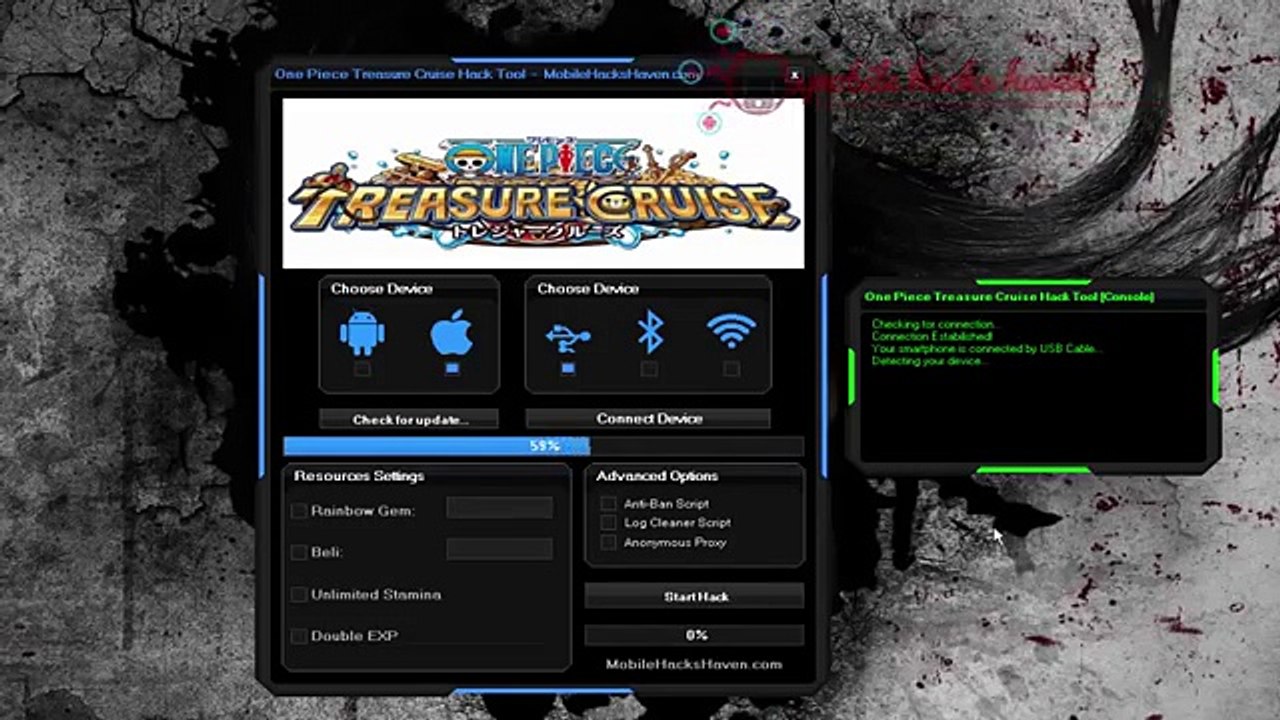Click the Connect Device button
Screen dimensions: 1280x720
(x=649, y=418)
